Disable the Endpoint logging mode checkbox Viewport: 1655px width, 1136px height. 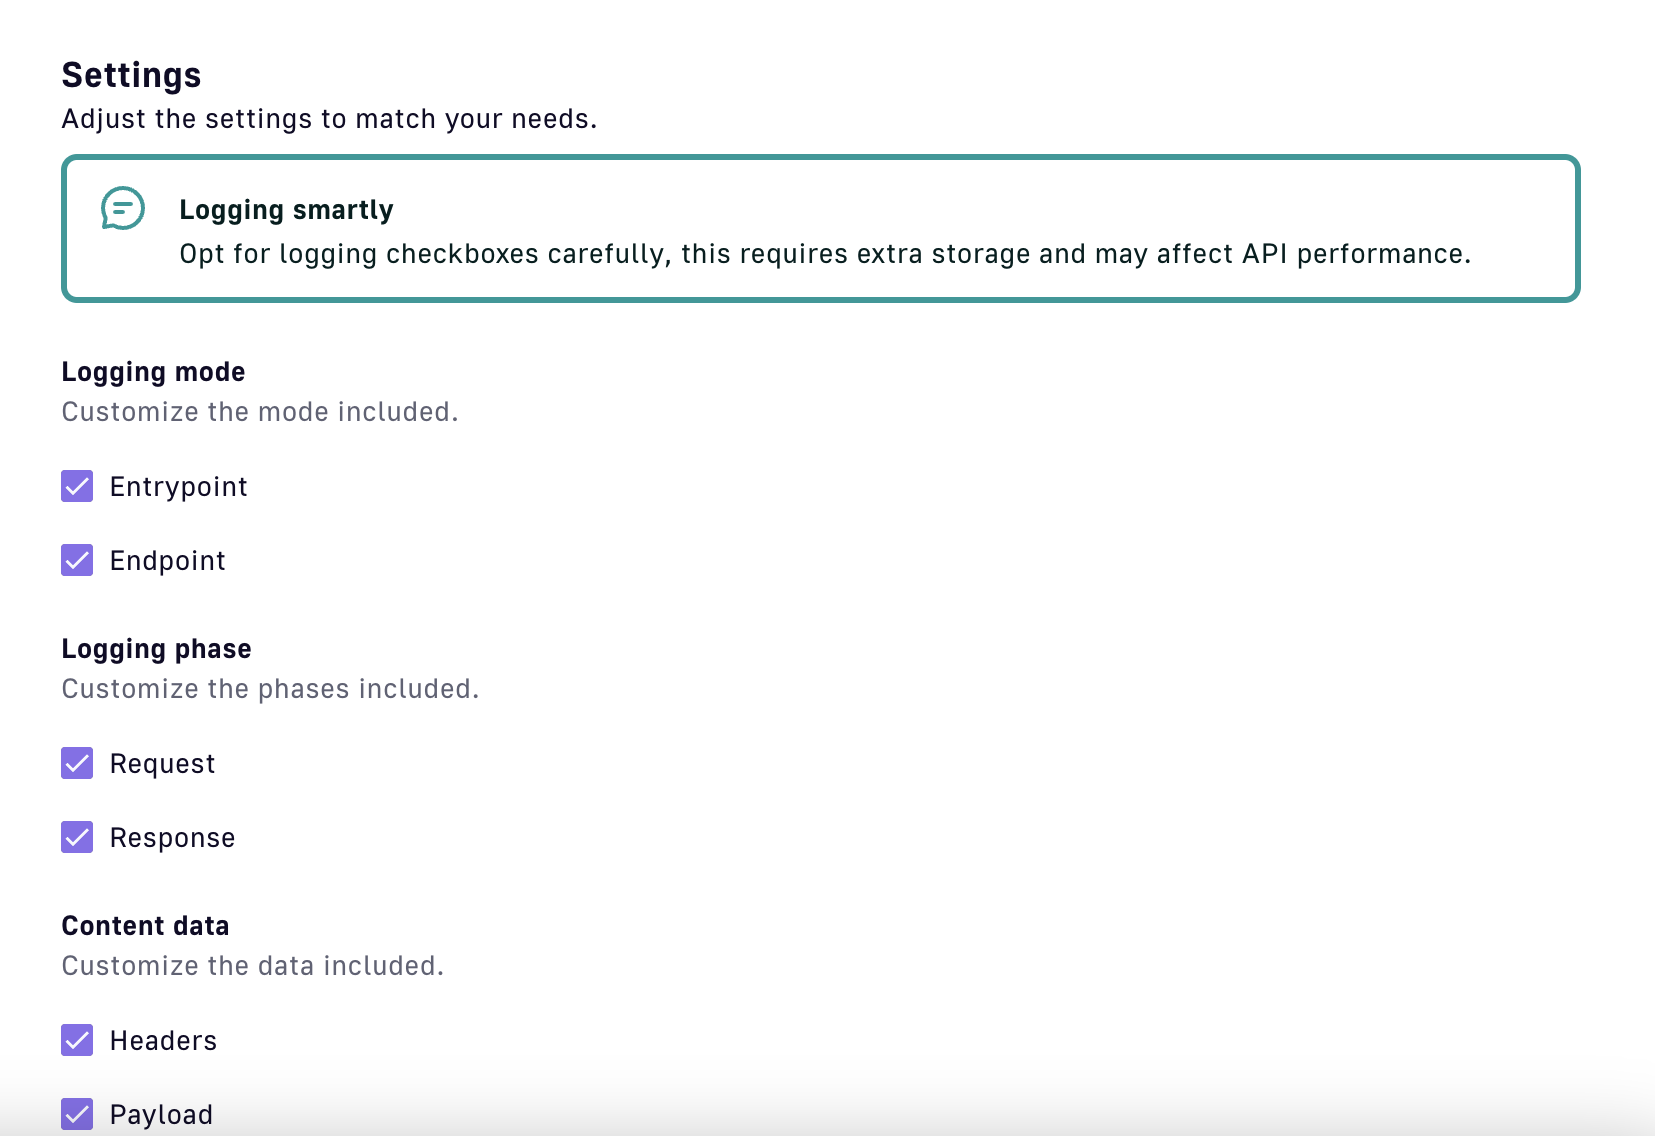(x=77, y=560)
